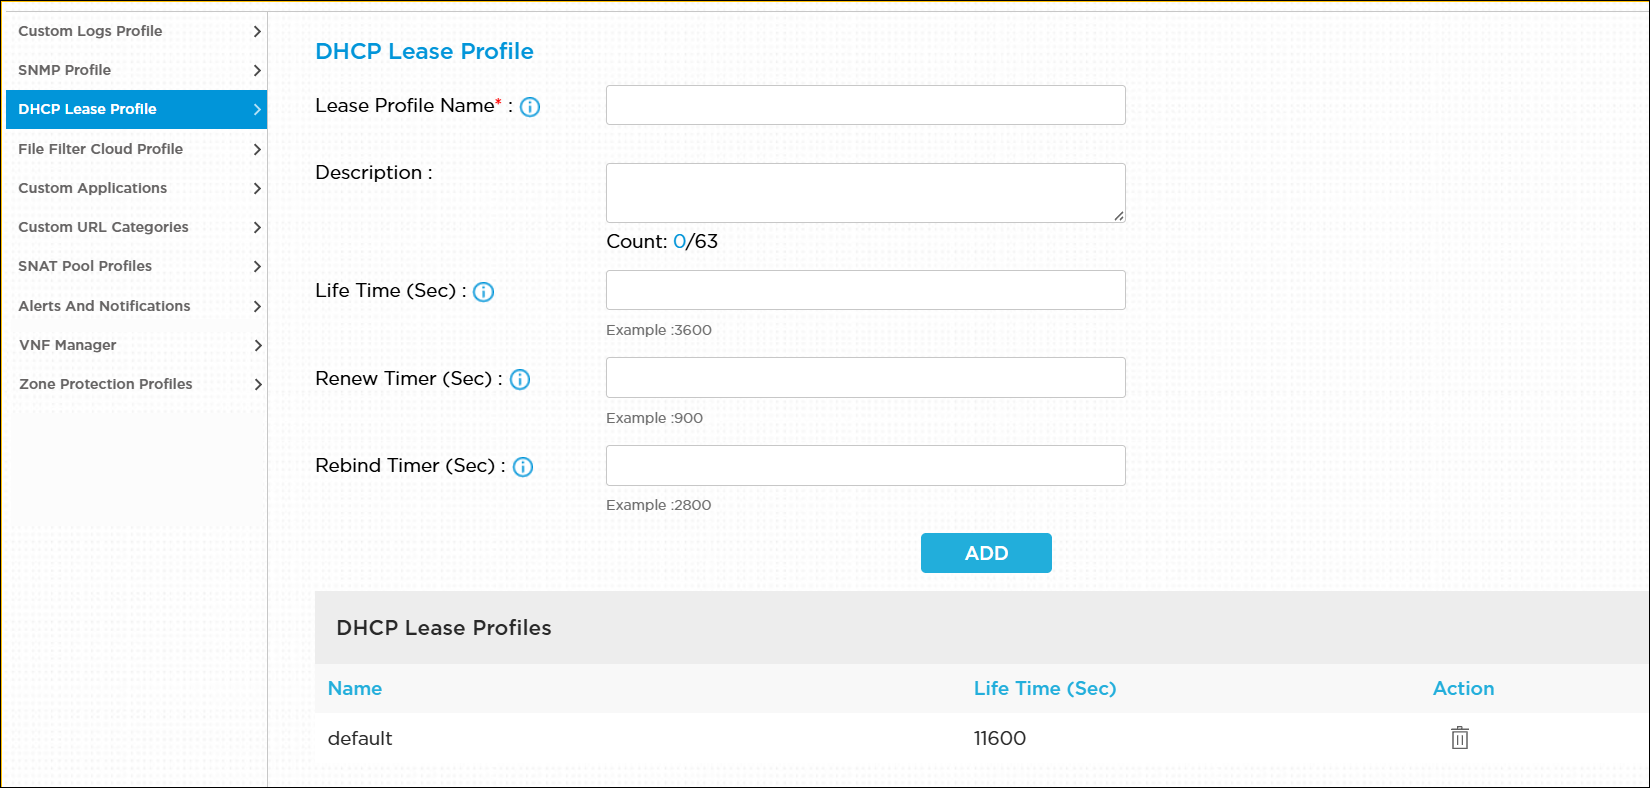Viewport: 1650px width, 788px height.
Task: Click the chevron beside Custom URL Categories
Action: click(258, 227)
